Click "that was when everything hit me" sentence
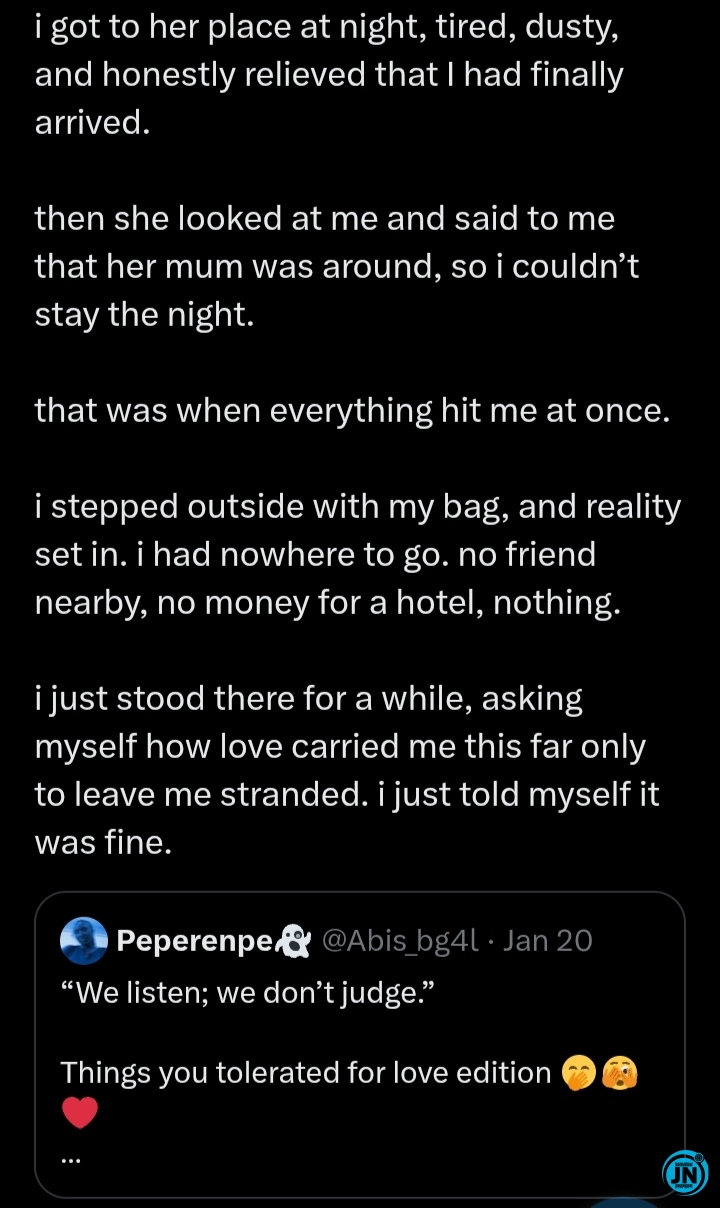The image size is (720, 1208). pos(351,410)
